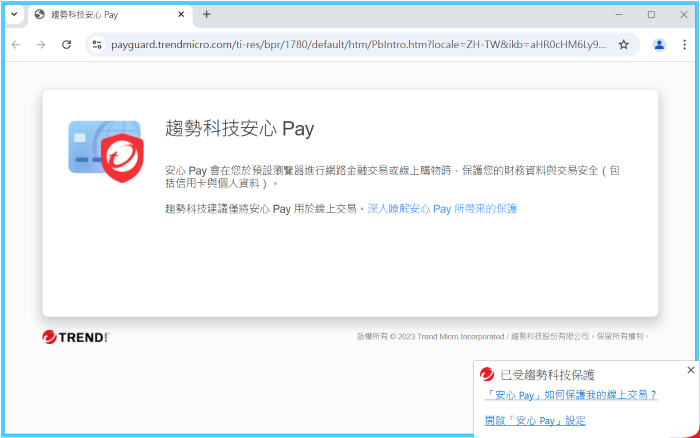This screenshot has height=438, width=700.
Task: Open a new tab with the plus button
Action: (x=206, y=14)
